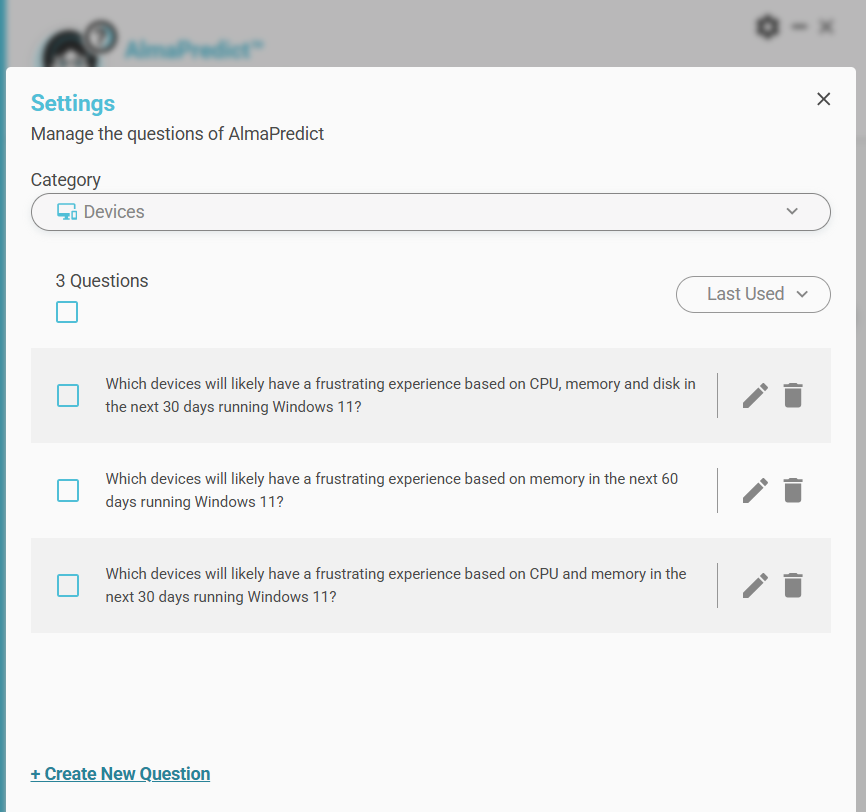Select the CPU and memory question text
Screen dimensions: 866x812
[396, 586]
